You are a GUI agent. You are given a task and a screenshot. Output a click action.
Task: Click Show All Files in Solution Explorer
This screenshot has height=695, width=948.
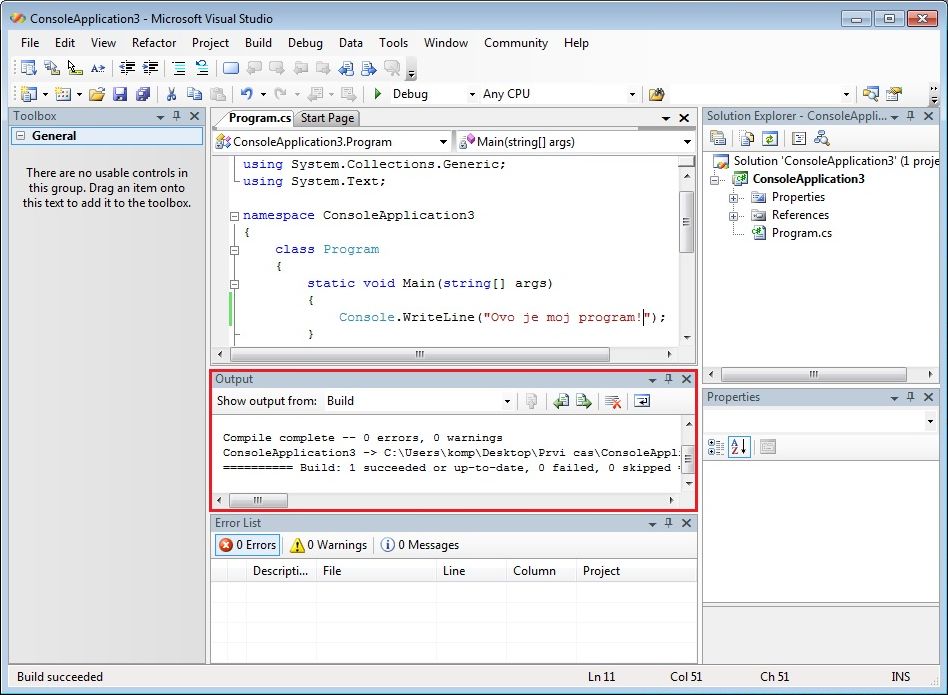coord(747,138)
